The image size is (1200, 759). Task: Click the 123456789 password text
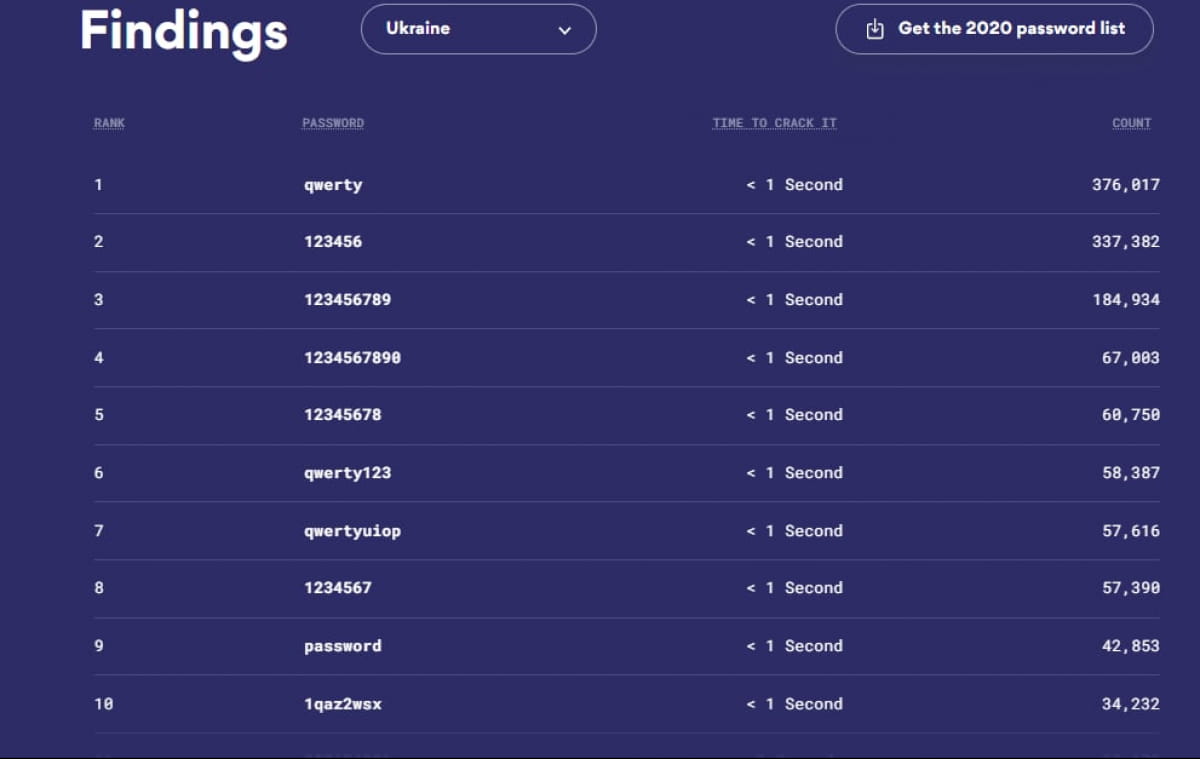347,300
